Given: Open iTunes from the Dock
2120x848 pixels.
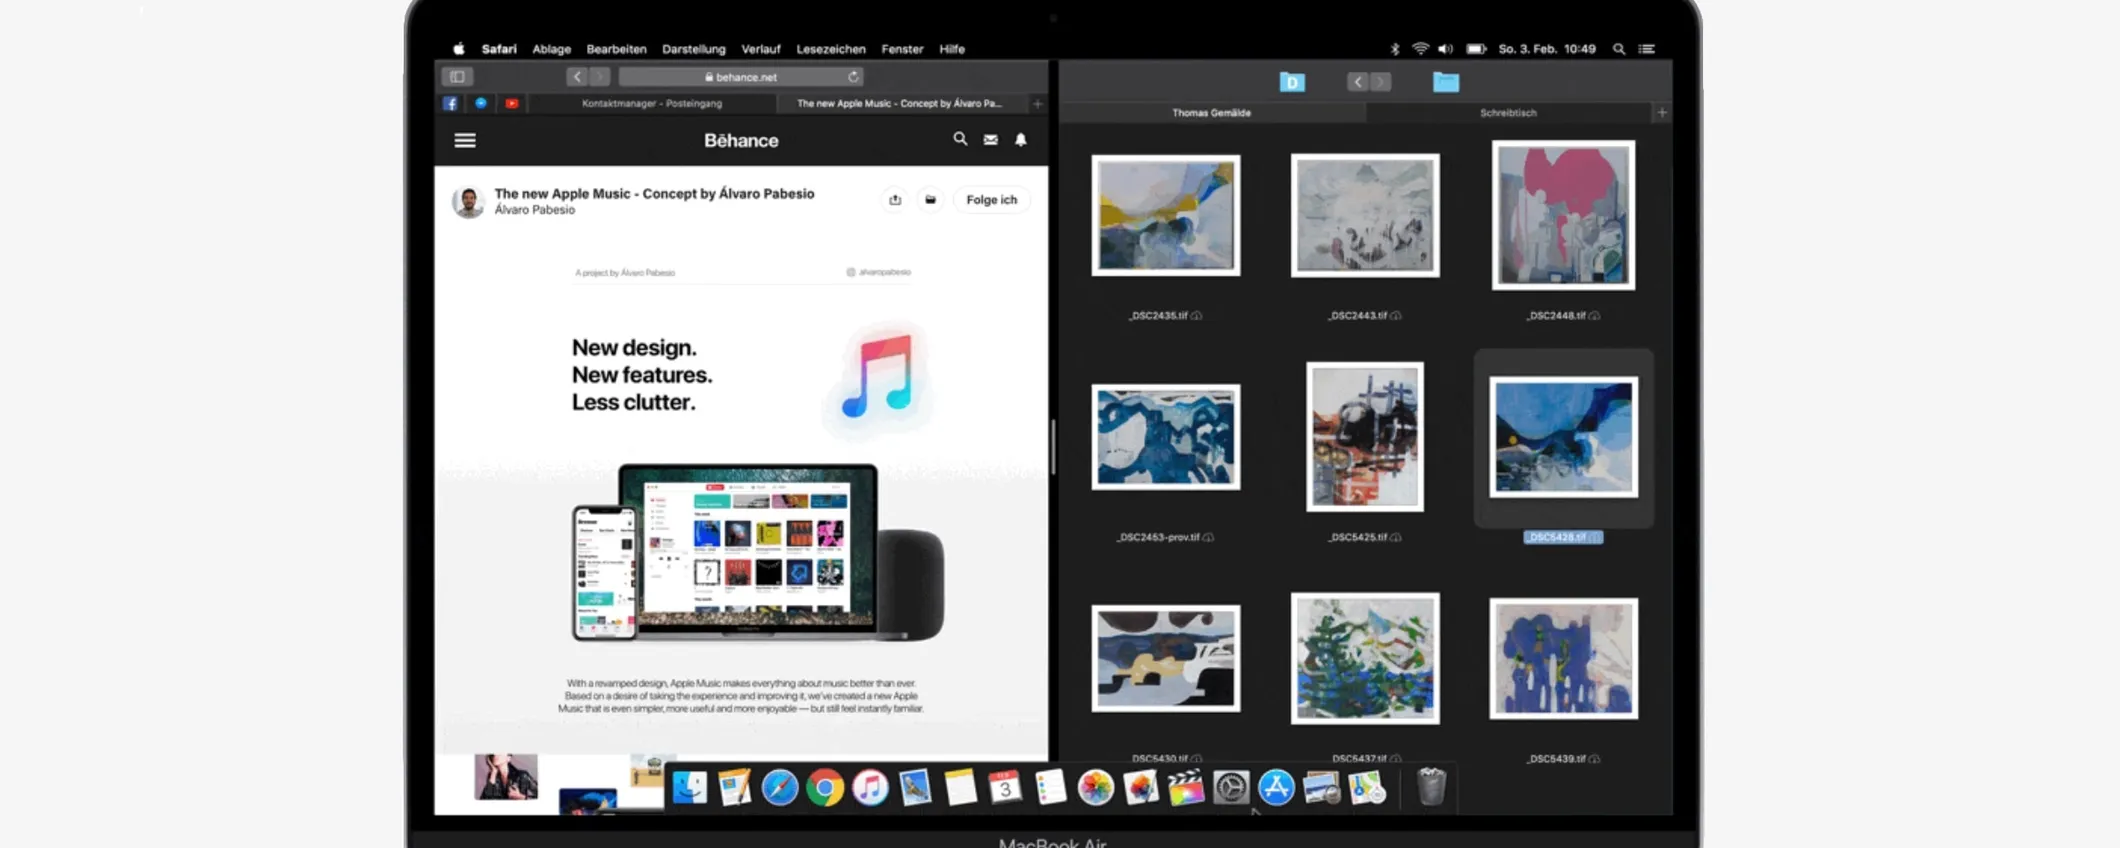Looking at the screenshot, I should point(870,788).
